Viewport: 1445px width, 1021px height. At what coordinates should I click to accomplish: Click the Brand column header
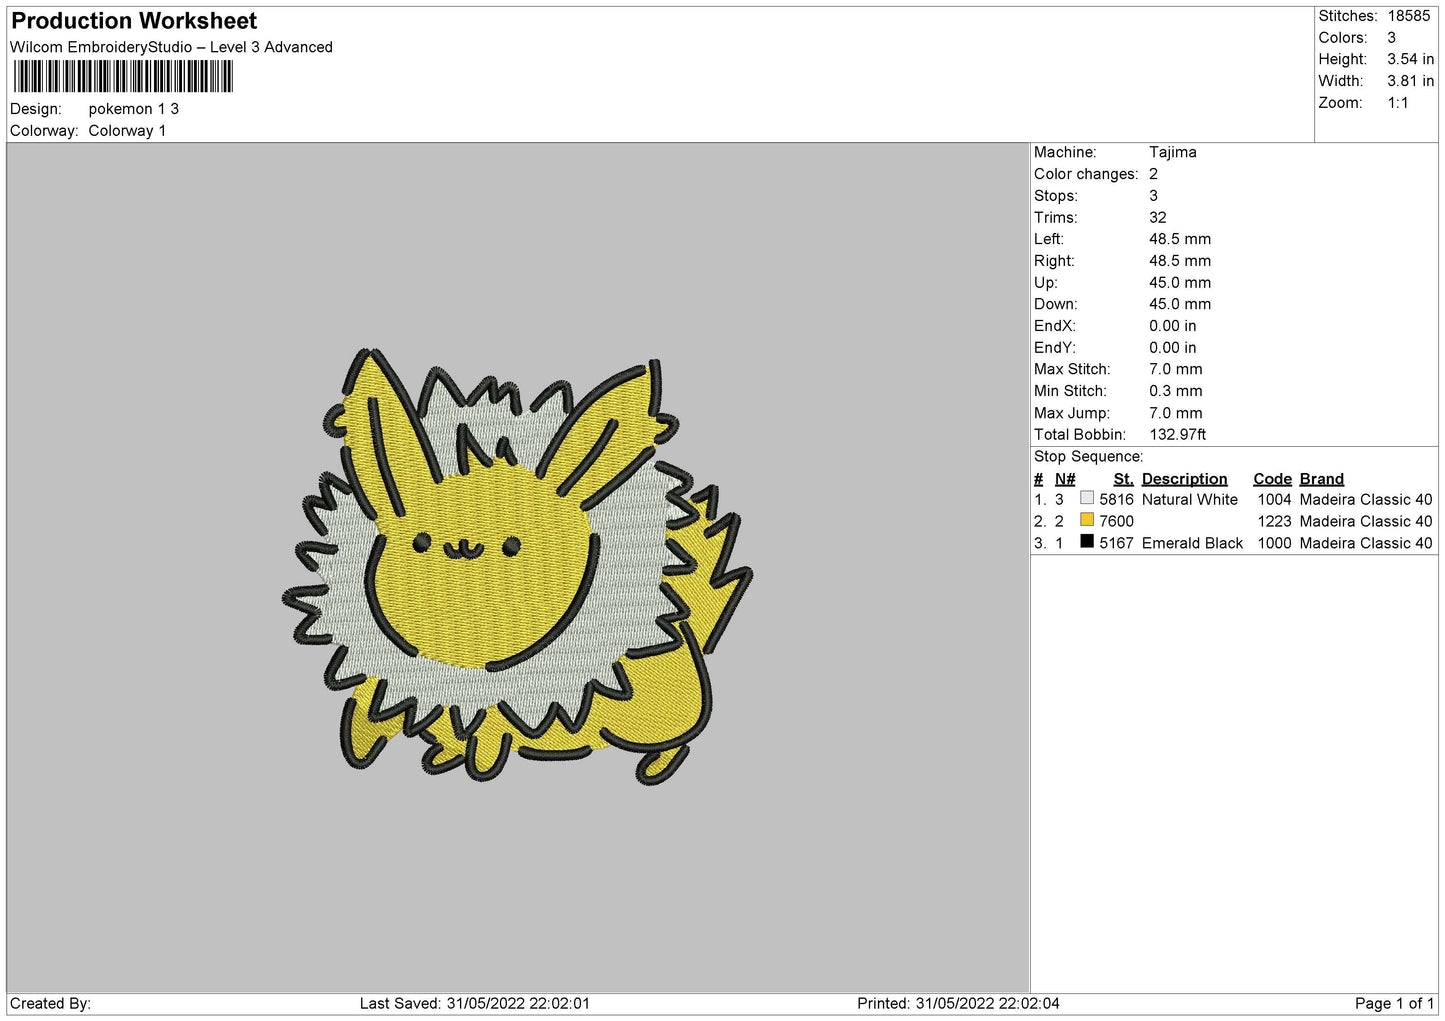1321,479
